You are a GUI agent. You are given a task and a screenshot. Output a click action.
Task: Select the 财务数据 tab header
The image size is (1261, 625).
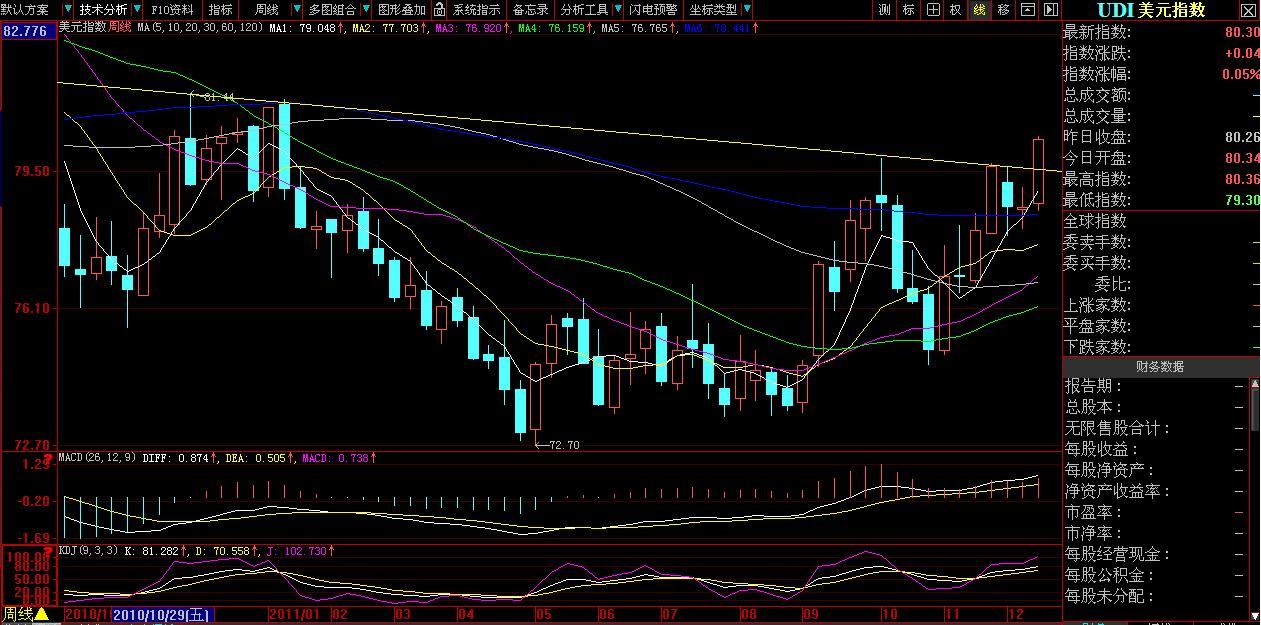(x=1160, y=367)
